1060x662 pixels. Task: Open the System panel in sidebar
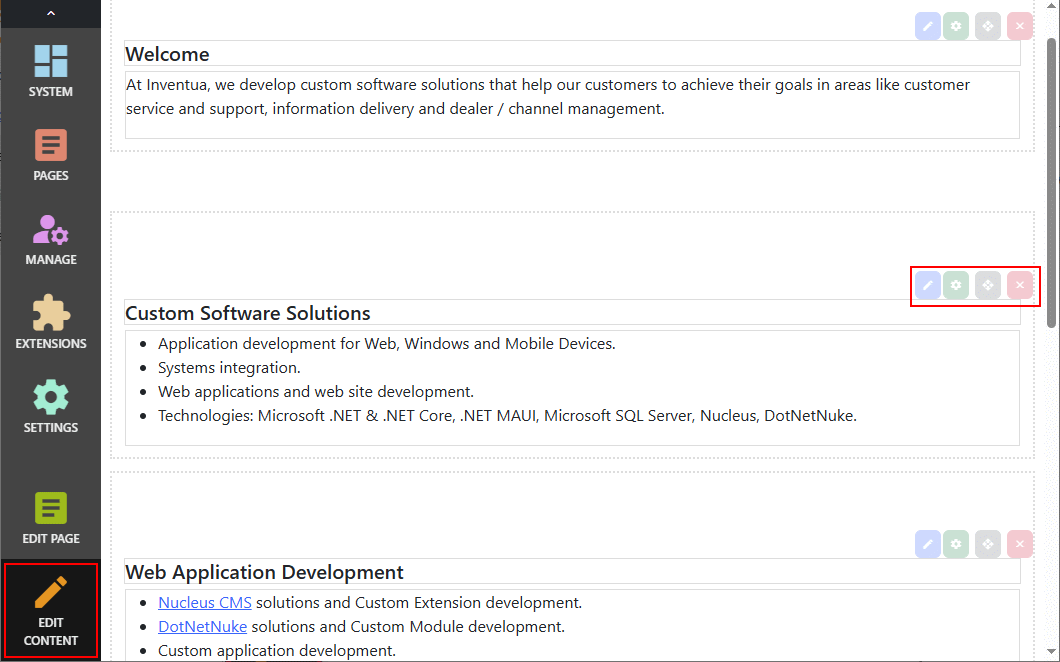pos(50,70)
